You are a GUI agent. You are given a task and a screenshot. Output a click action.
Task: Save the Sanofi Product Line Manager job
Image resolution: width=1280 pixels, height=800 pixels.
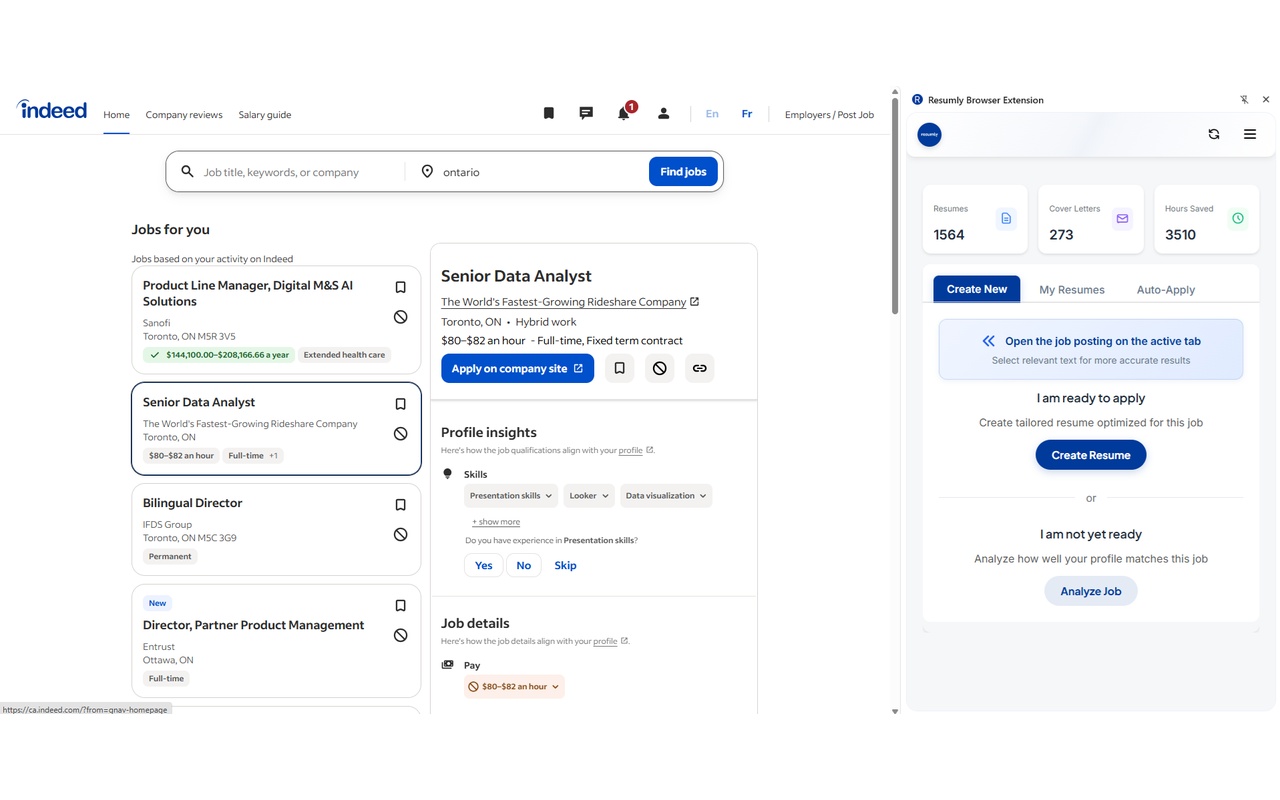click(x=400, y=286)
